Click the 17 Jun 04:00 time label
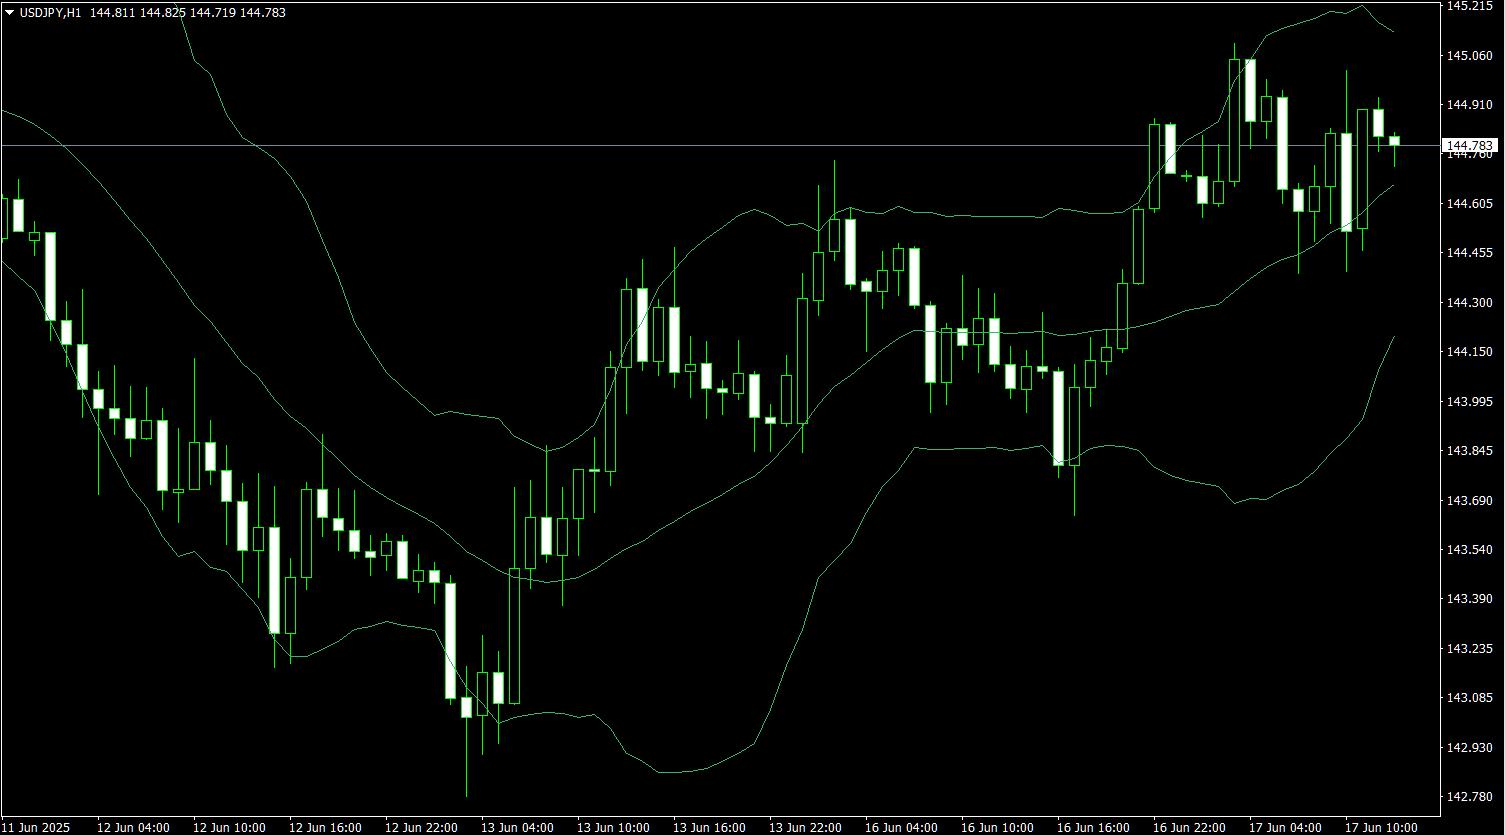 tap(1285, 828)
